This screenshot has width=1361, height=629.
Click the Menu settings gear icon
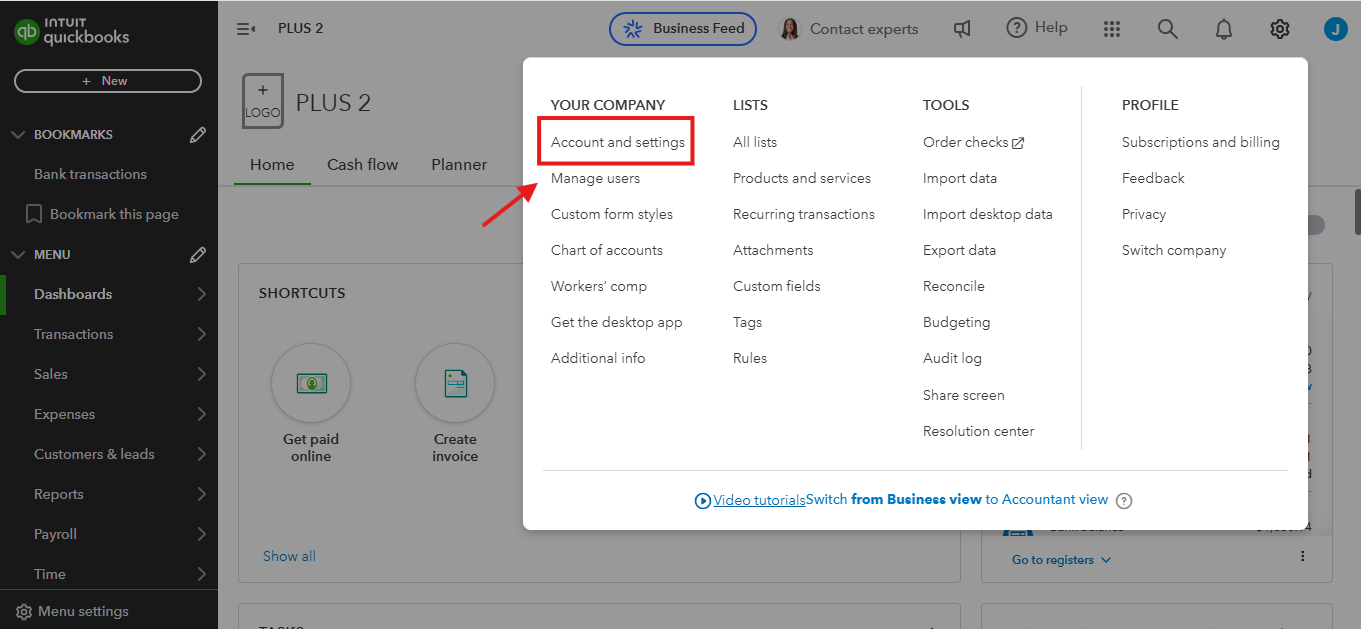tap(24, 611)
